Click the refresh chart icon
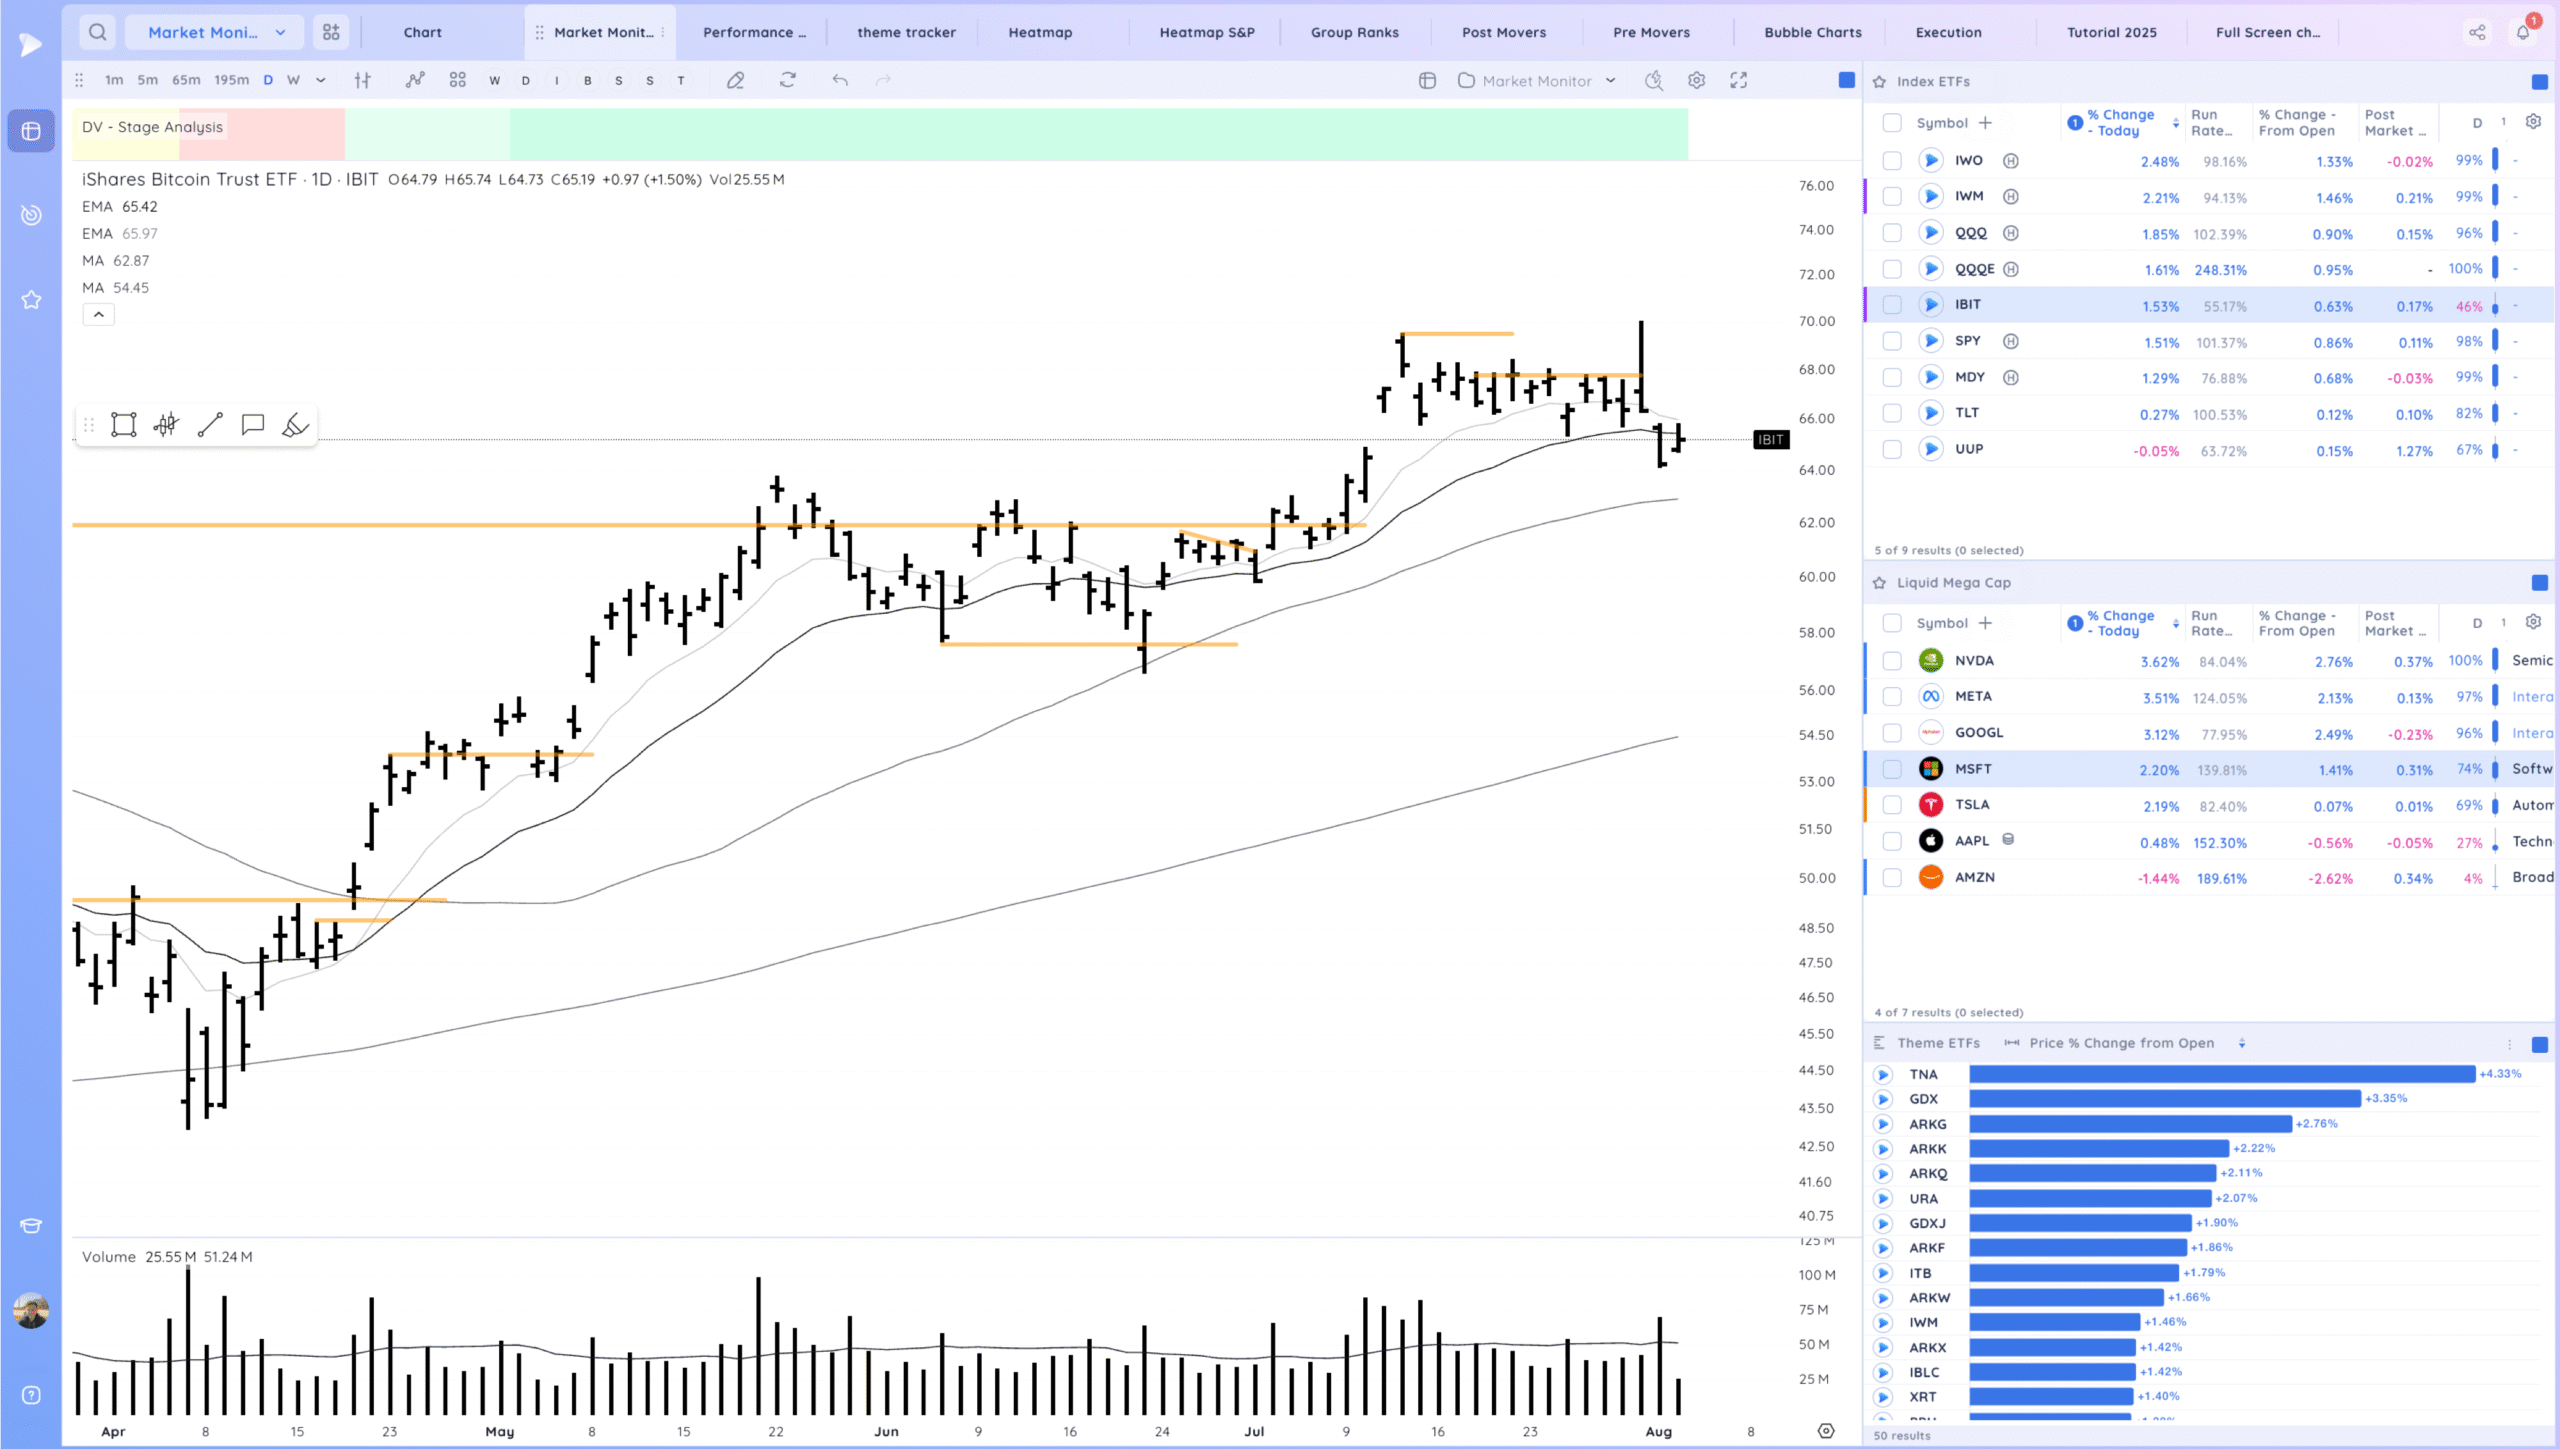This screenshot has width=2560, height=1449. pyautogui.click(x=788, y=80)
